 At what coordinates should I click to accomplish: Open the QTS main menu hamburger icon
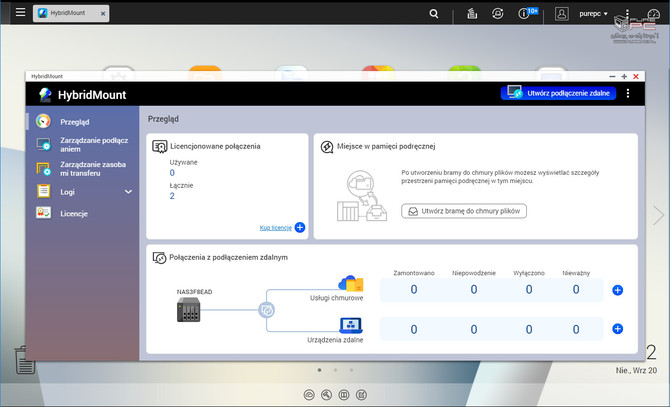pyautogui.click(x=20, y=12)
